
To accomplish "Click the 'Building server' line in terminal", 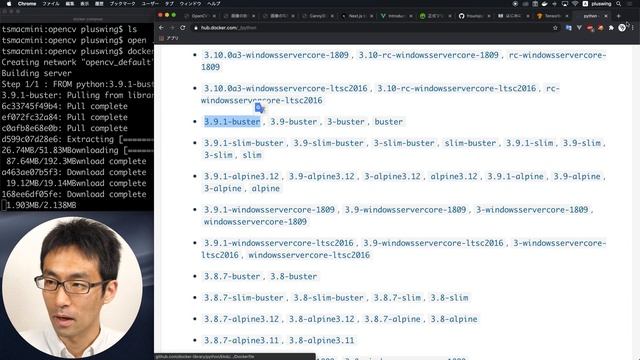I will (x=36, y=73).
